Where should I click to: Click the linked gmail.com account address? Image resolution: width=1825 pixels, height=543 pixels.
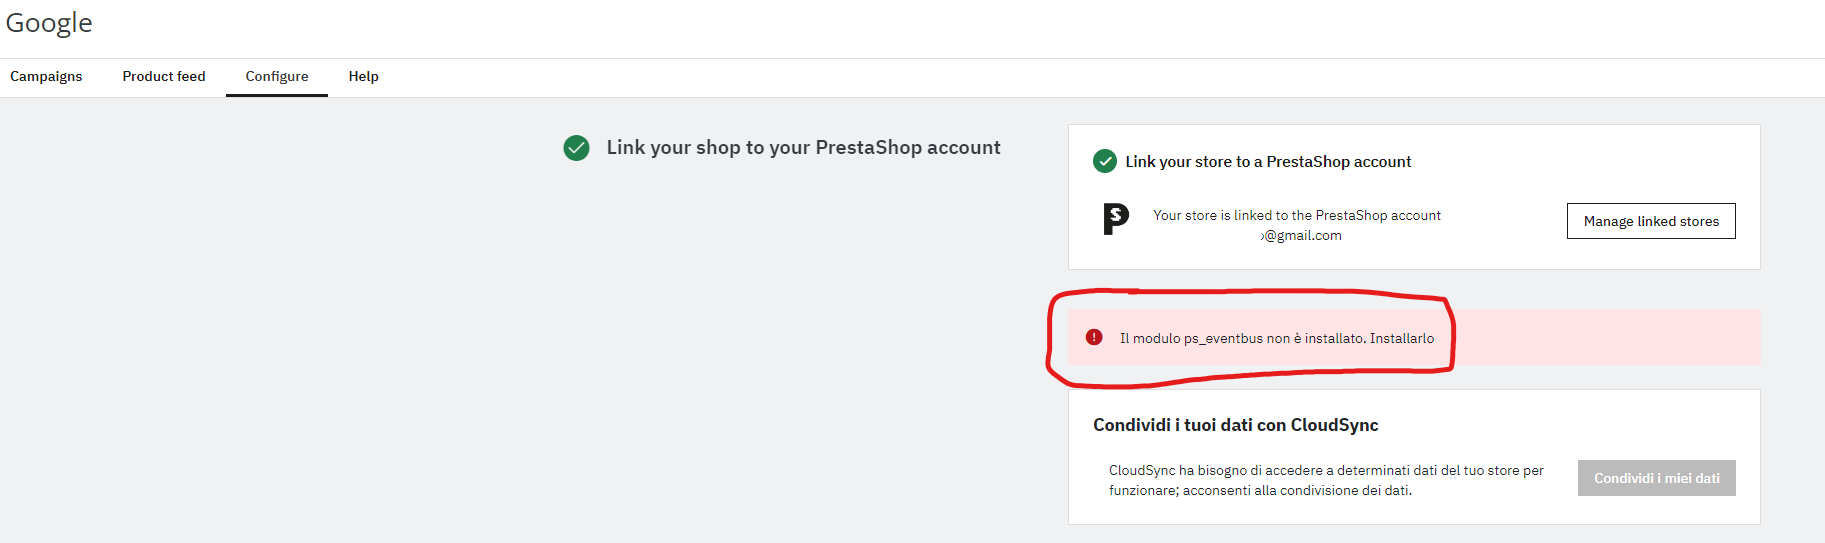pyautogui.click(x=1302, y=236)
